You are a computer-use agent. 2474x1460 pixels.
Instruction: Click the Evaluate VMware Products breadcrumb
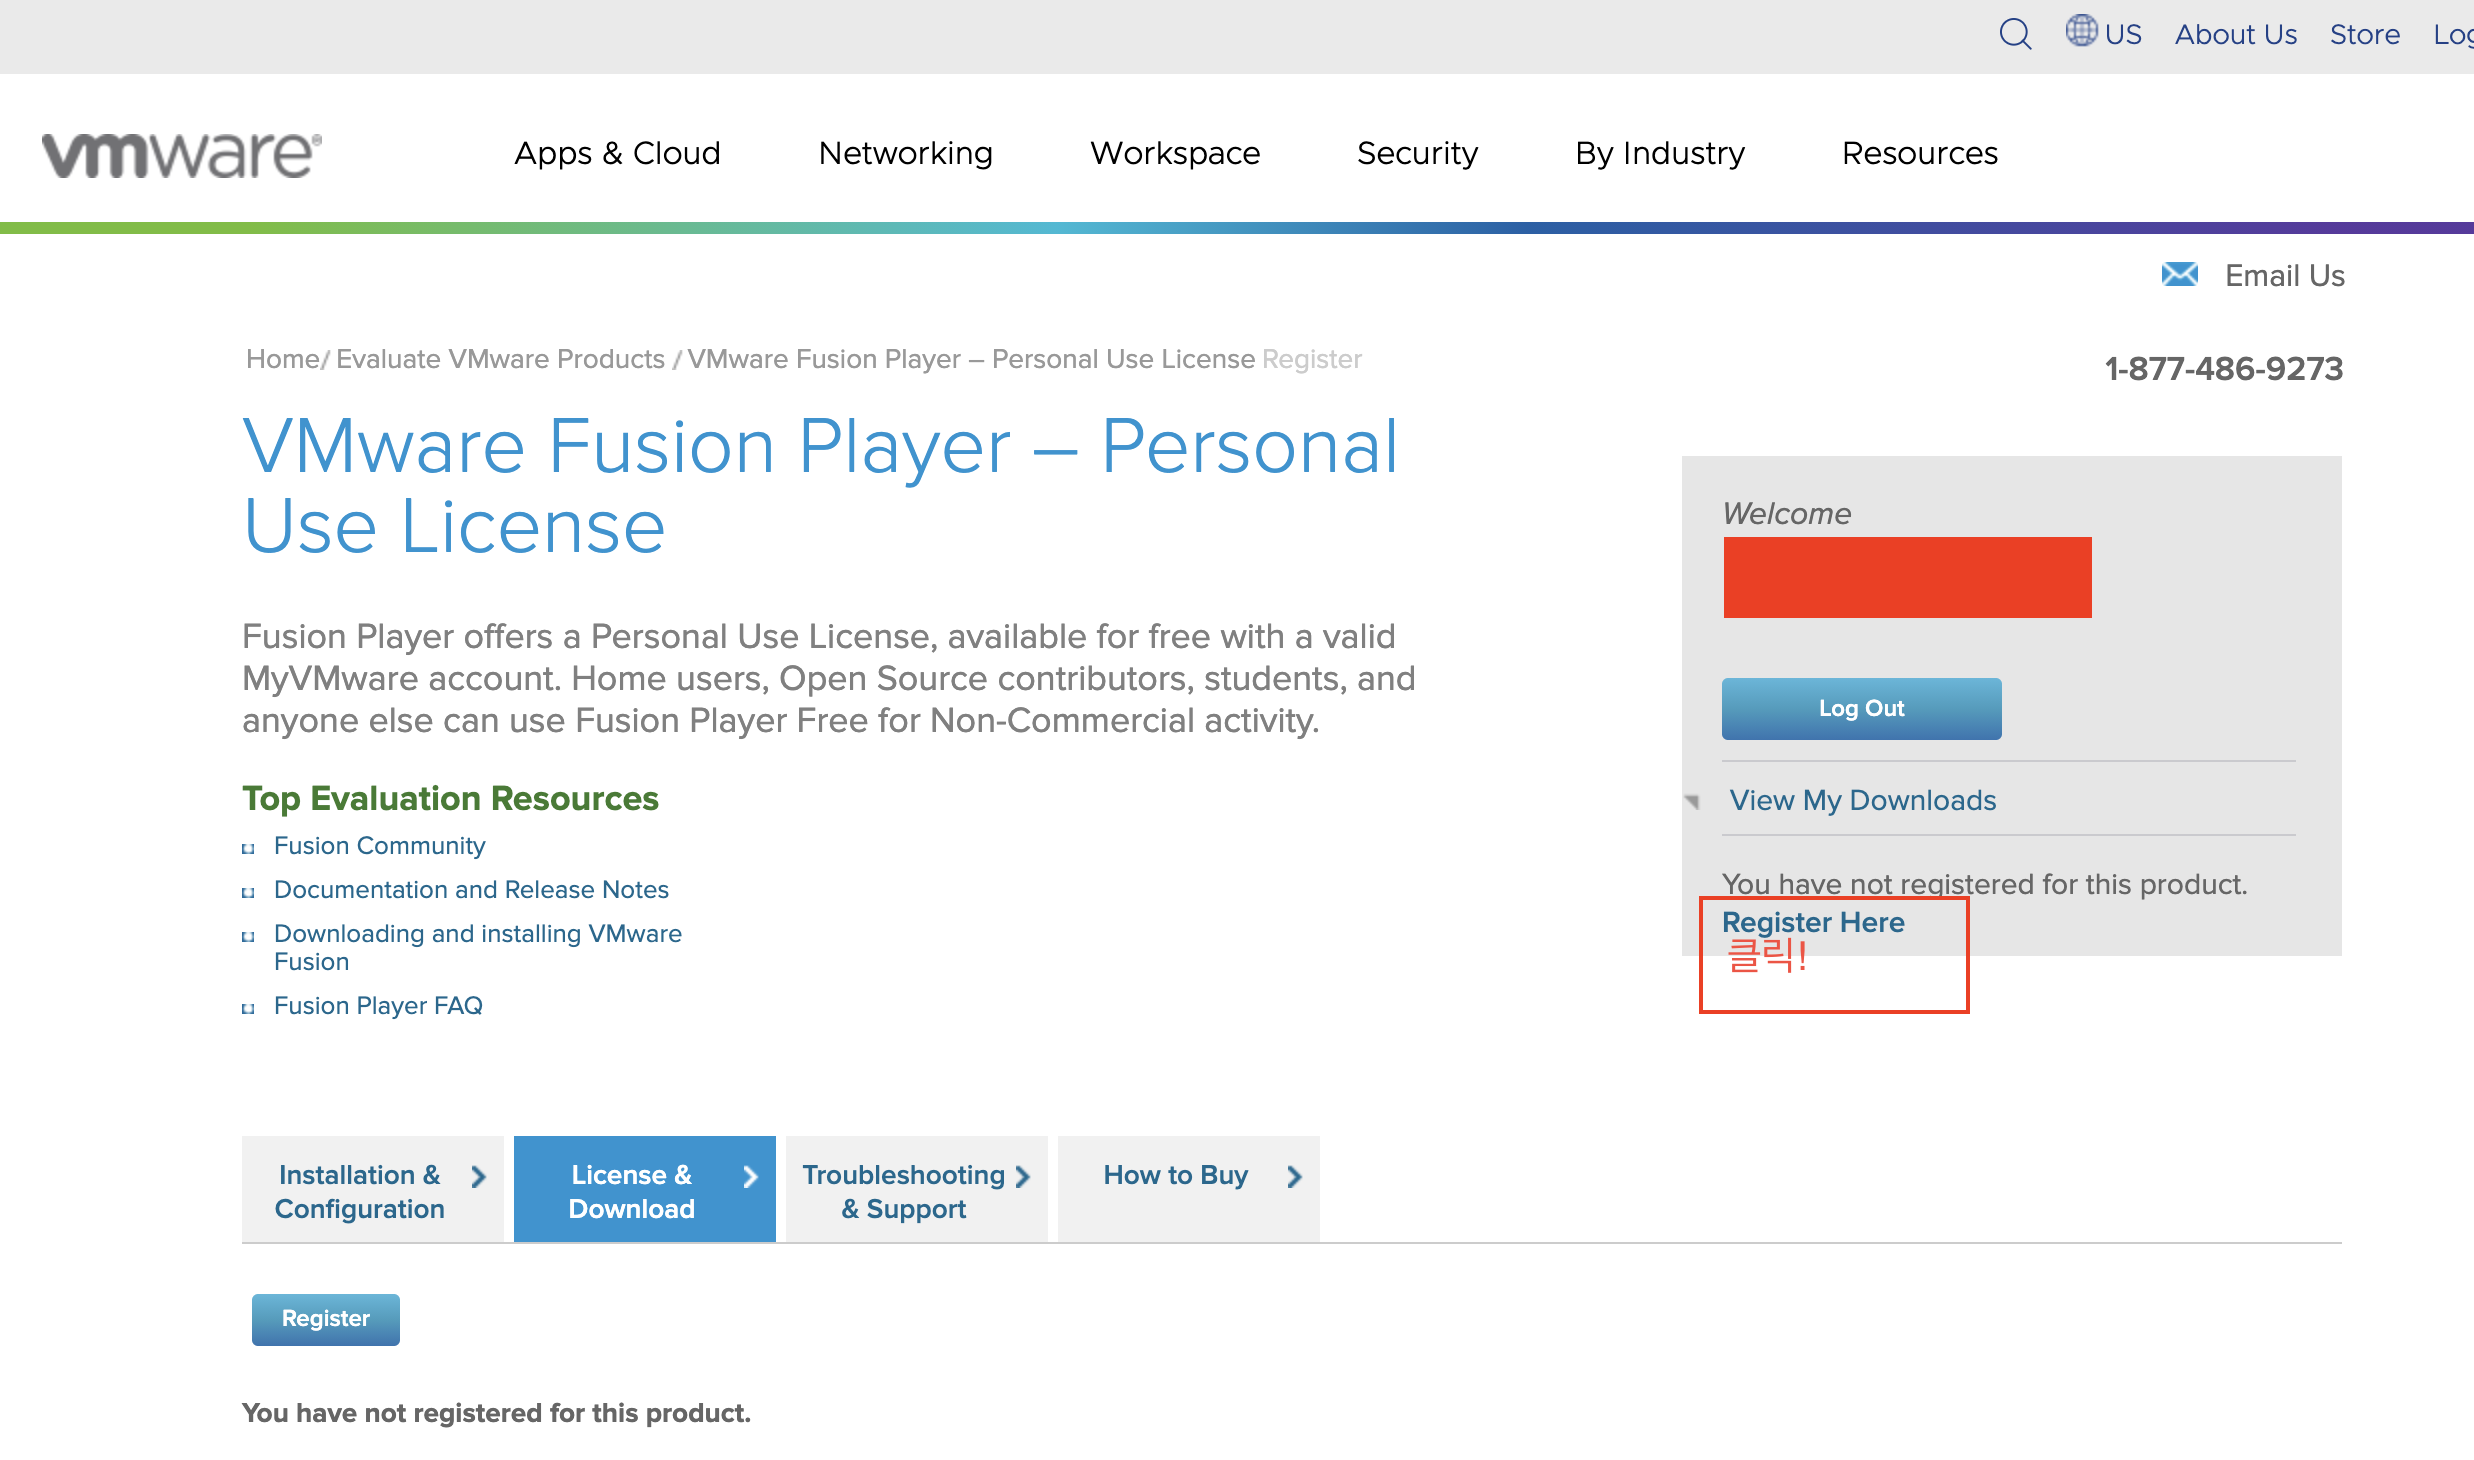[500, 359]
